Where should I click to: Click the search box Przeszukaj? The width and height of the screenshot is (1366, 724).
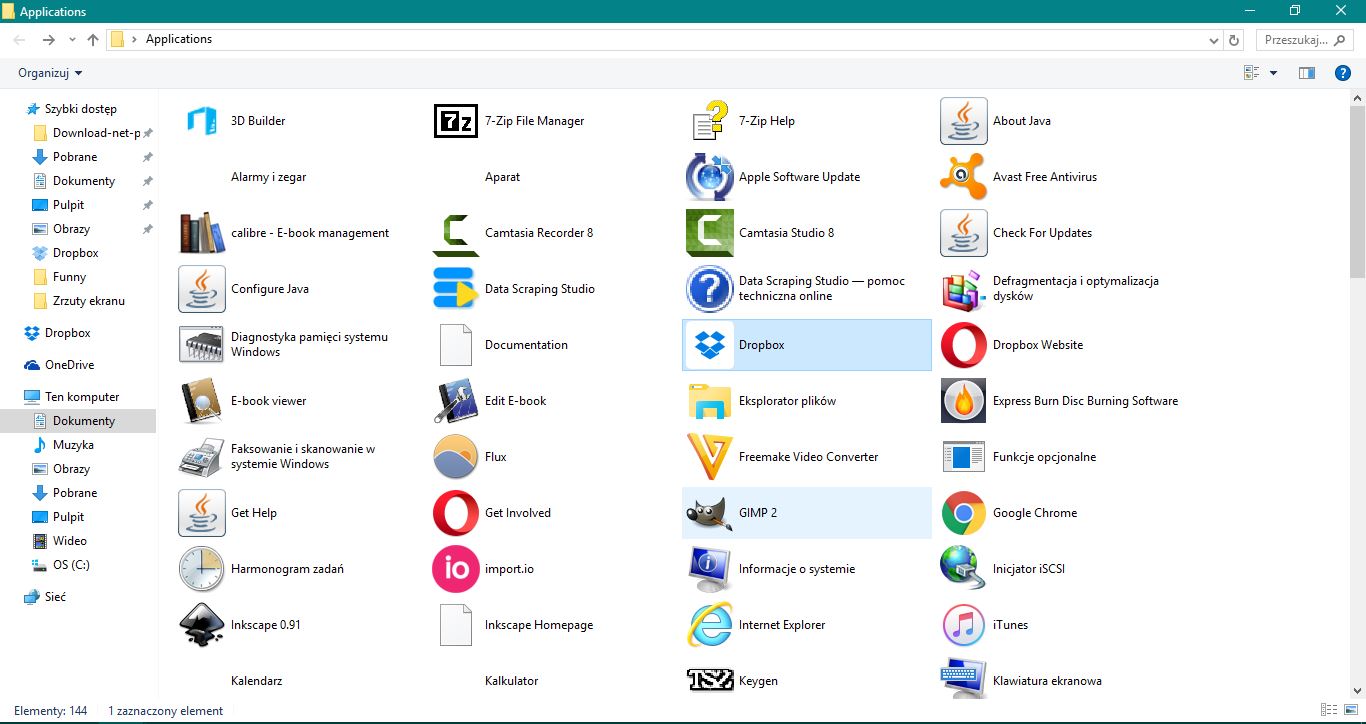tap(1304, 40)
